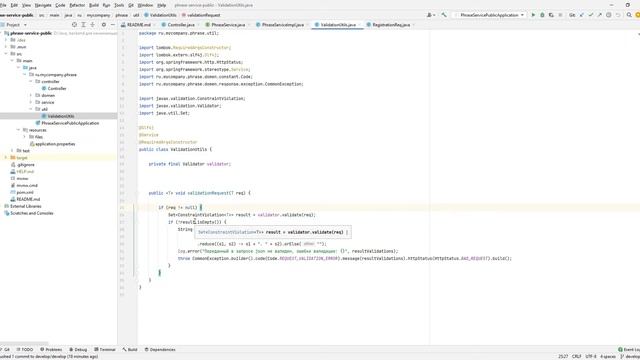Viewport: 640px width, 360px height.
Task: Open the Build tool window
Action: click(130, 350)
